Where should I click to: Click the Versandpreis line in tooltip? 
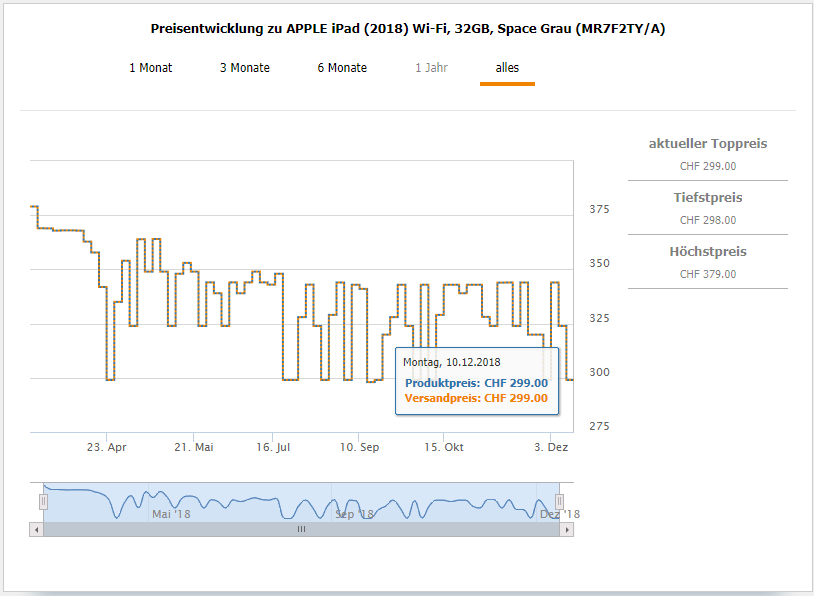coord(476,398)
